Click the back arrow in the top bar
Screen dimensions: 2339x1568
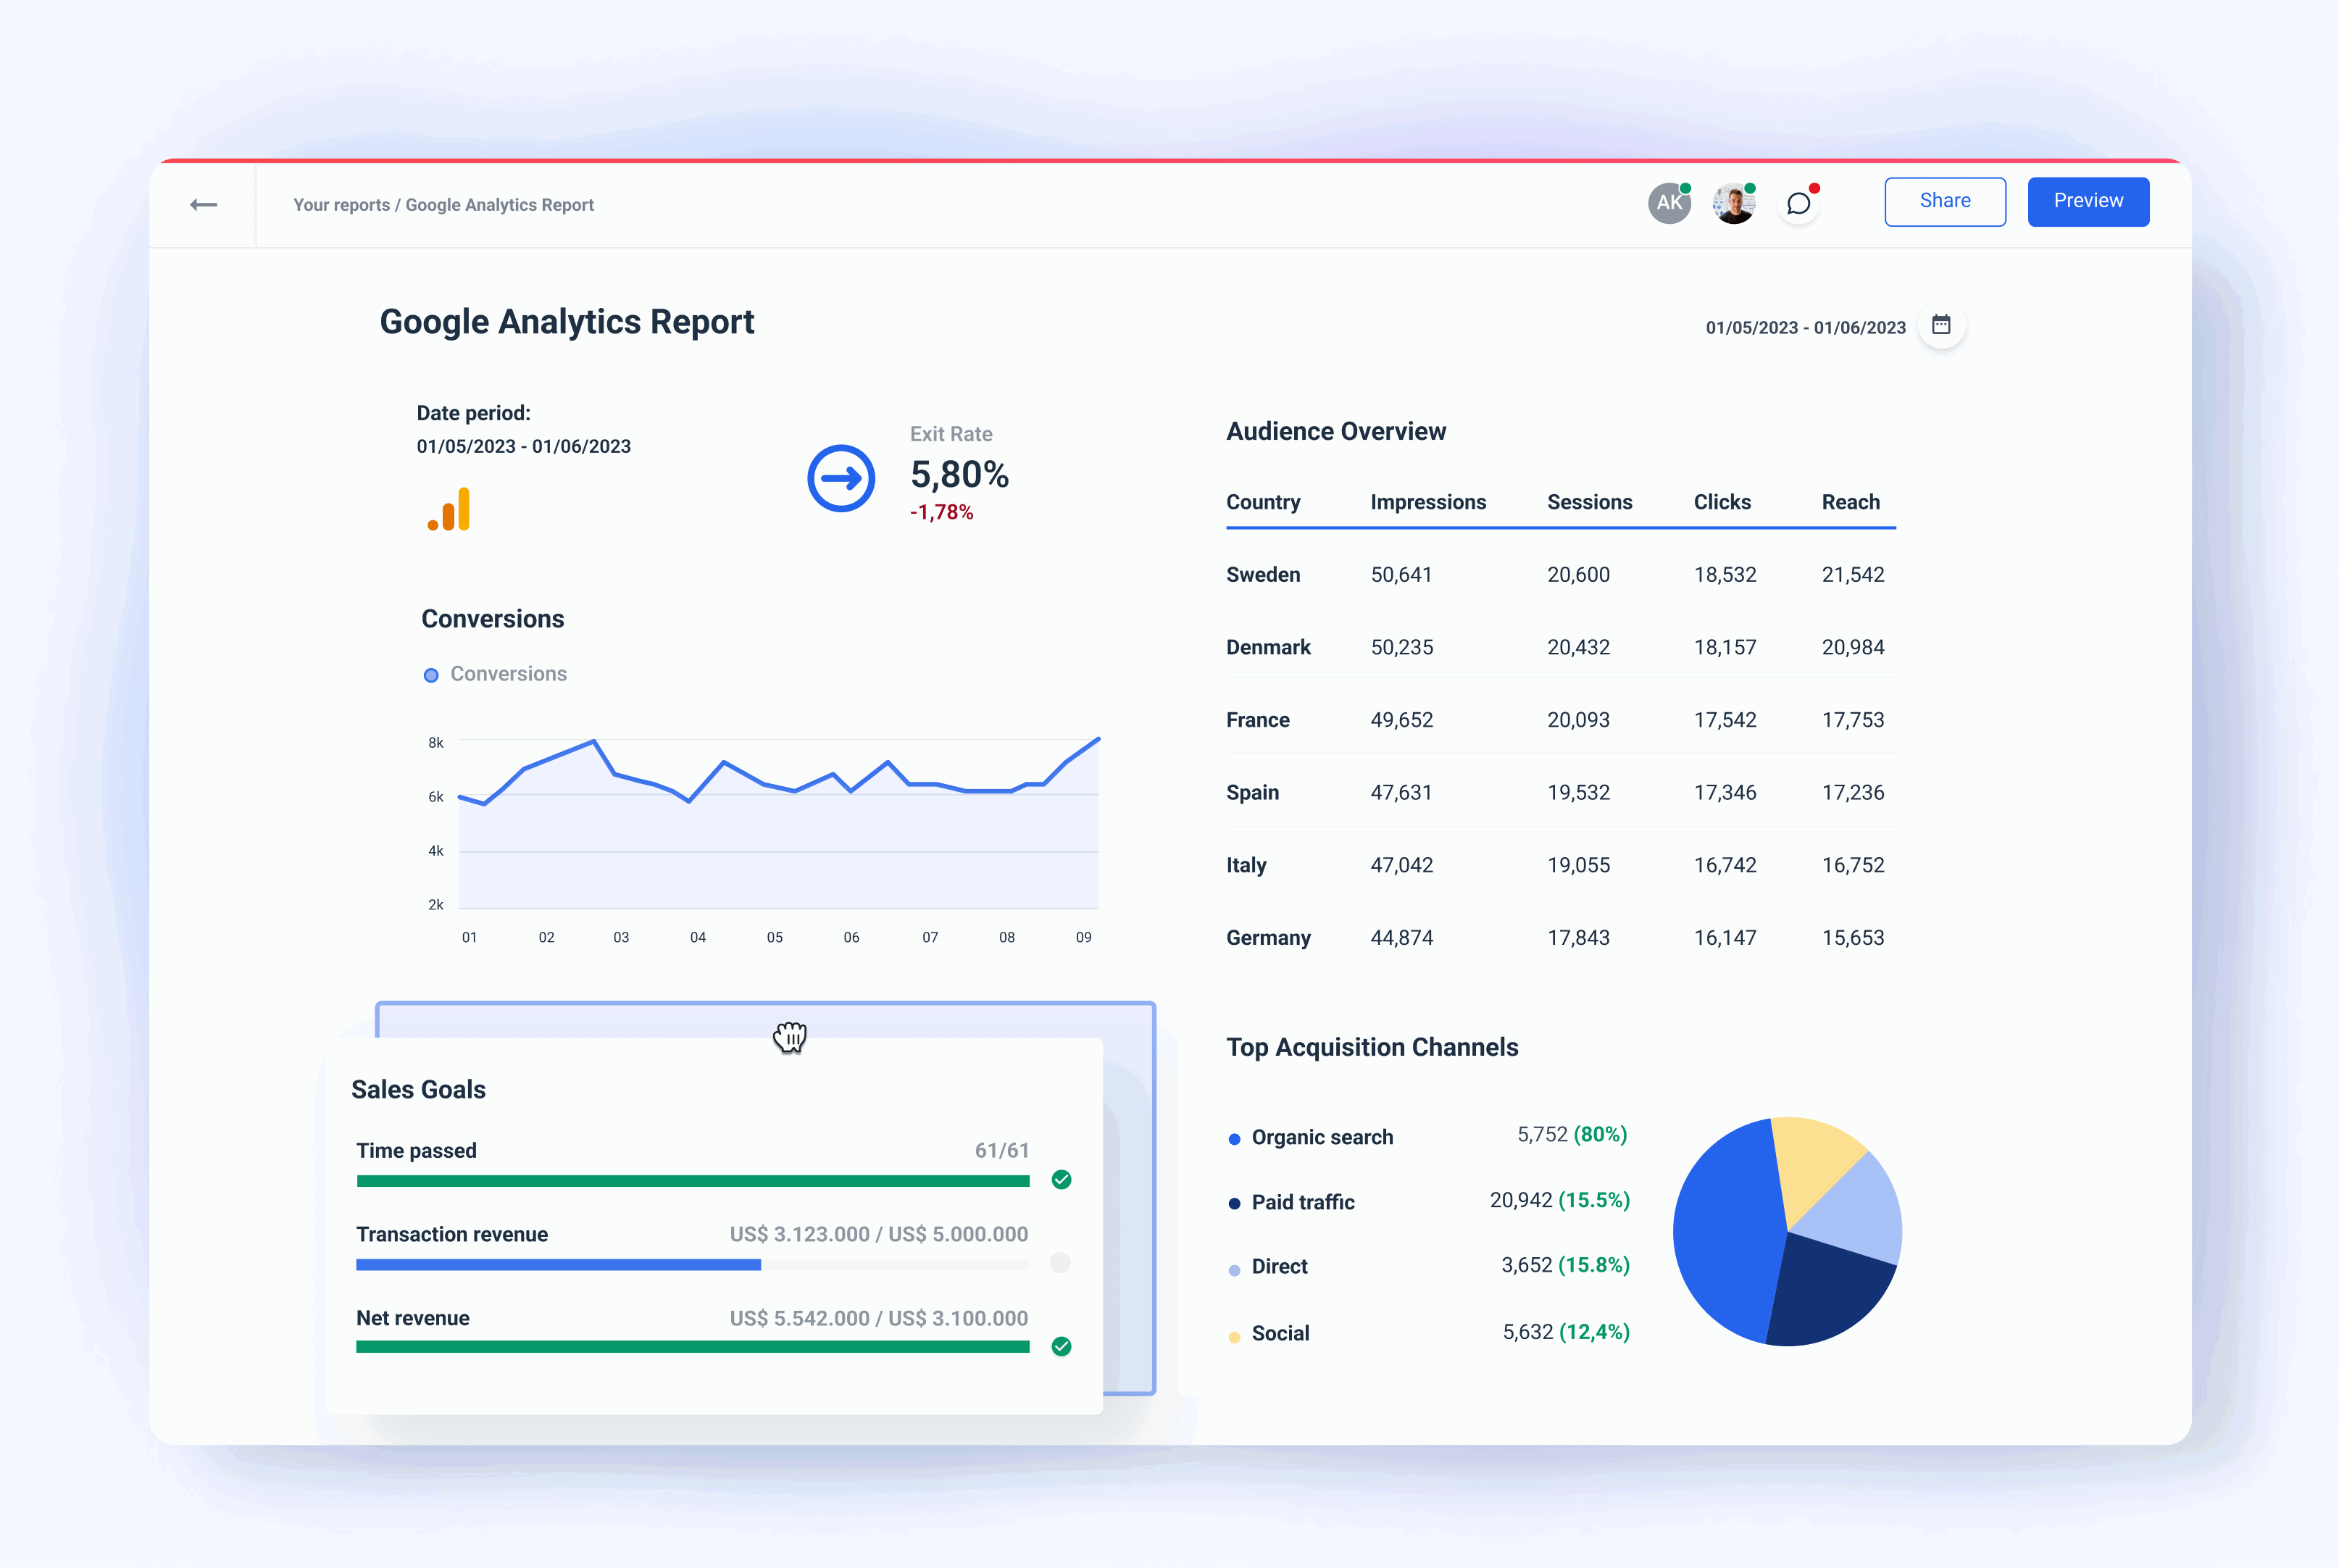(x=203, y=204)
